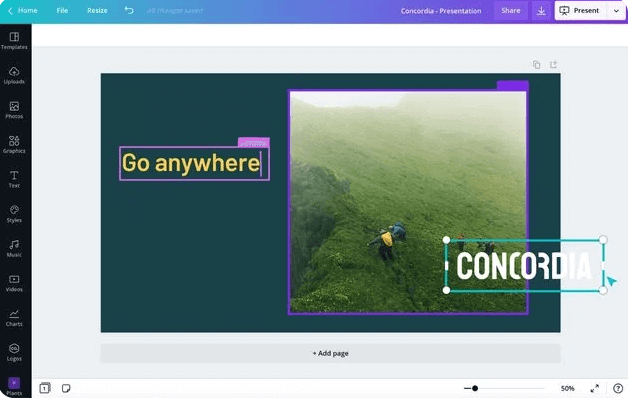Open the Logos panel

tap(14, 353)
